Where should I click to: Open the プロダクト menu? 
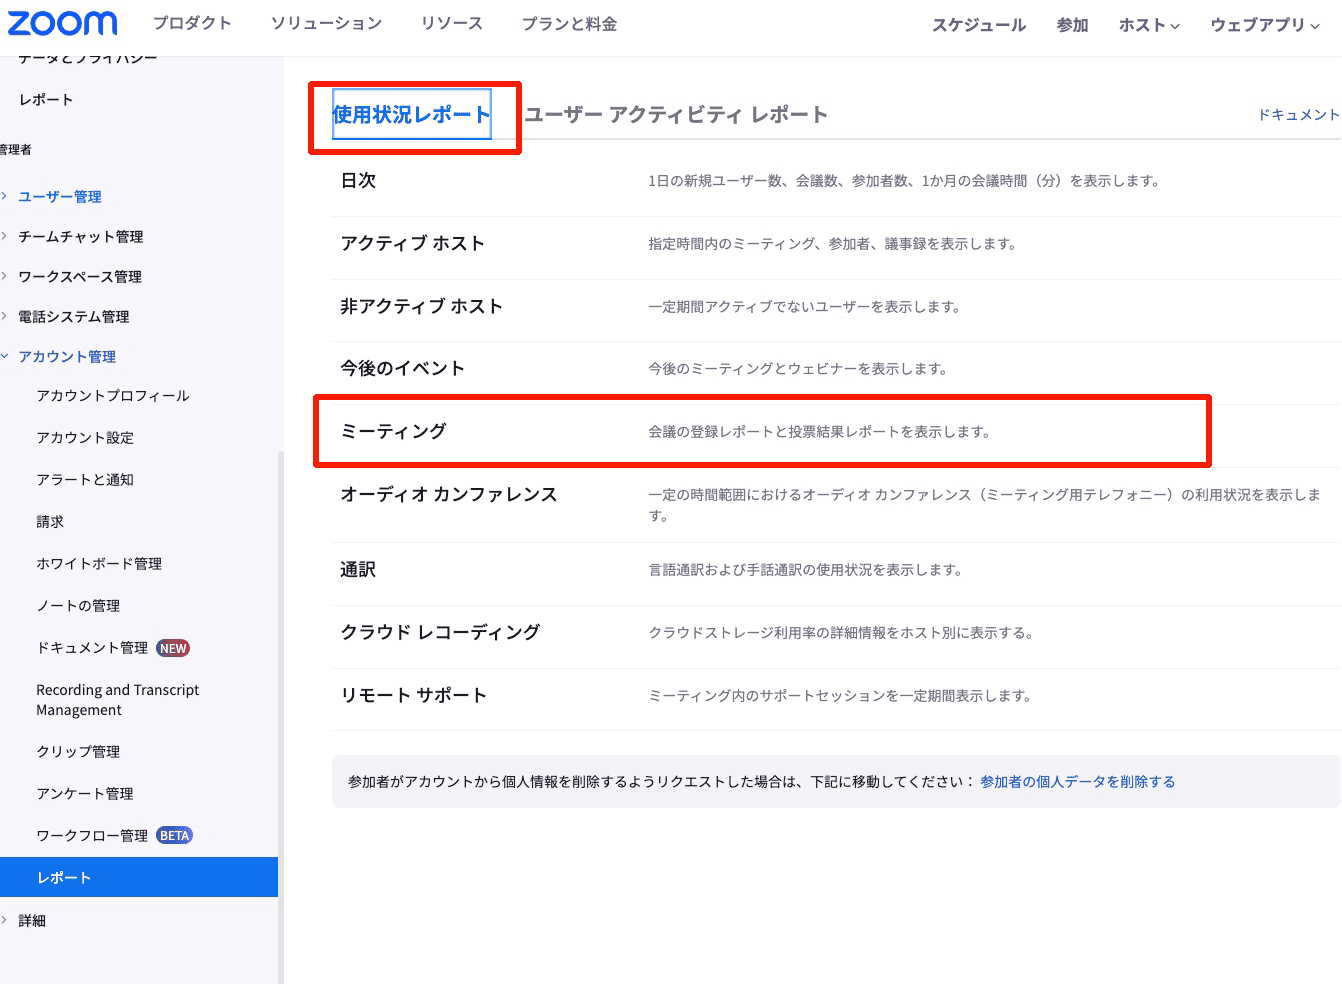(x=192, y=23)
